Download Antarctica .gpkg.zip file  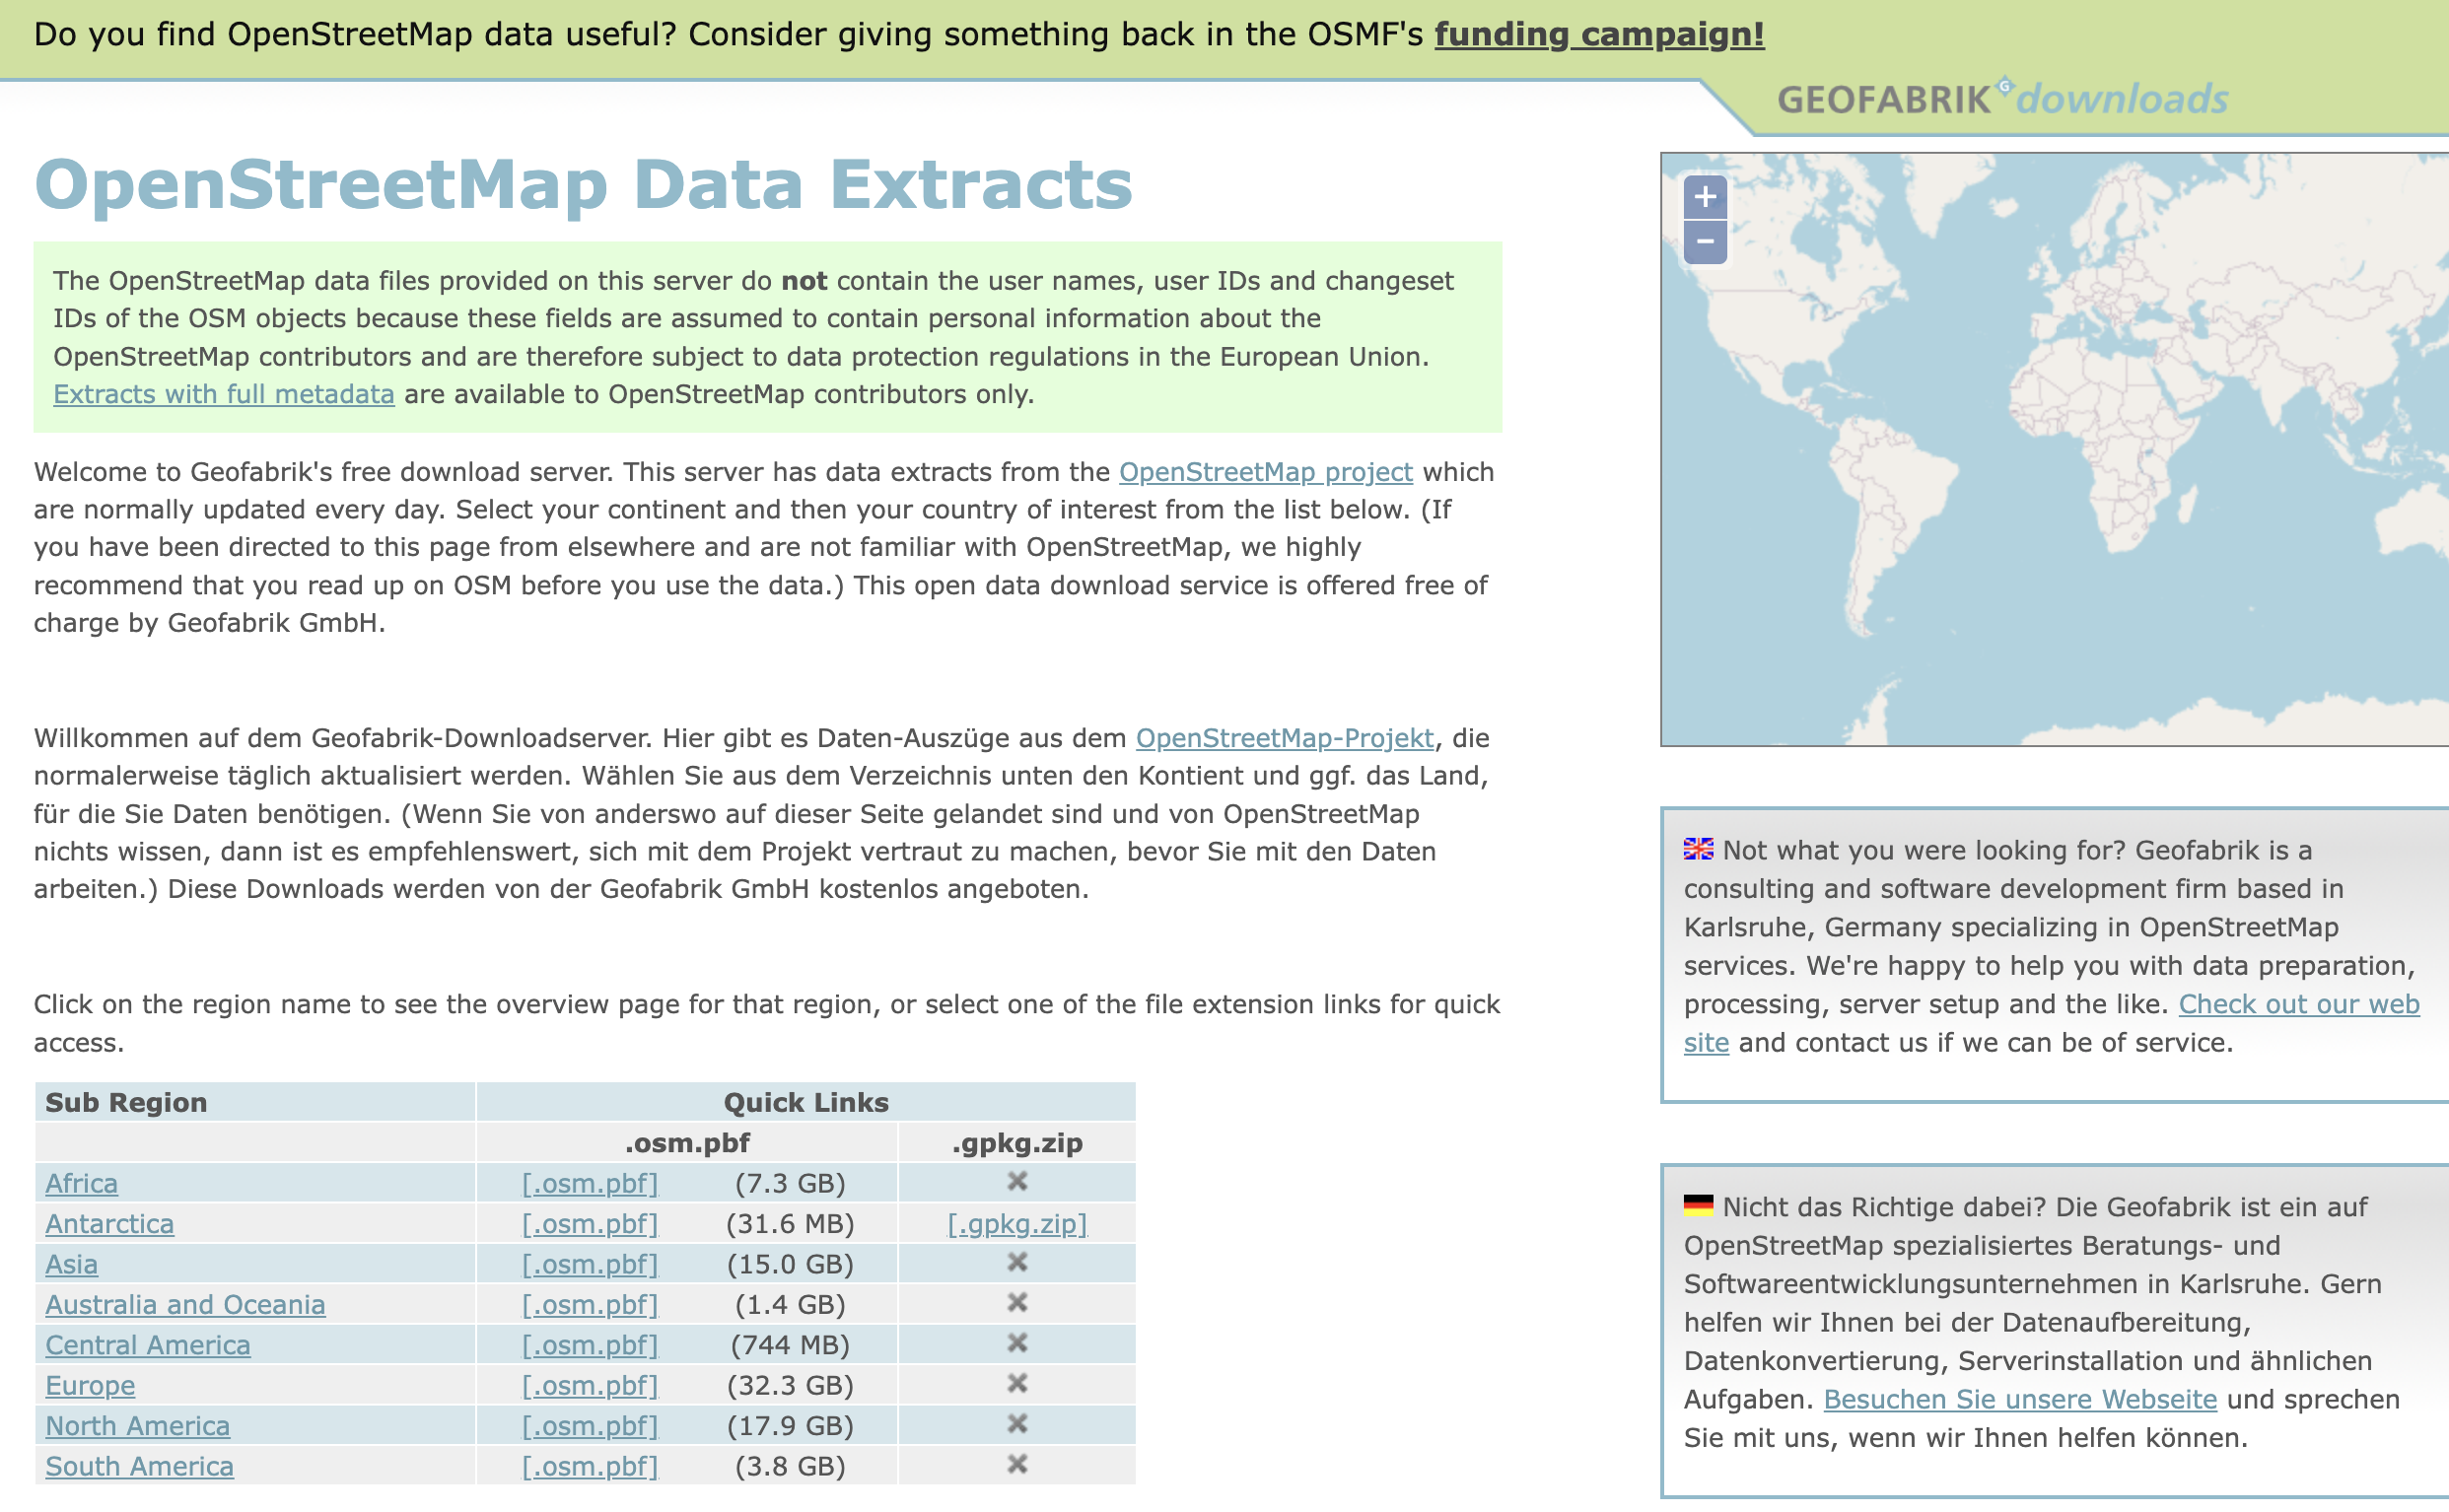coord(1017,1224)
